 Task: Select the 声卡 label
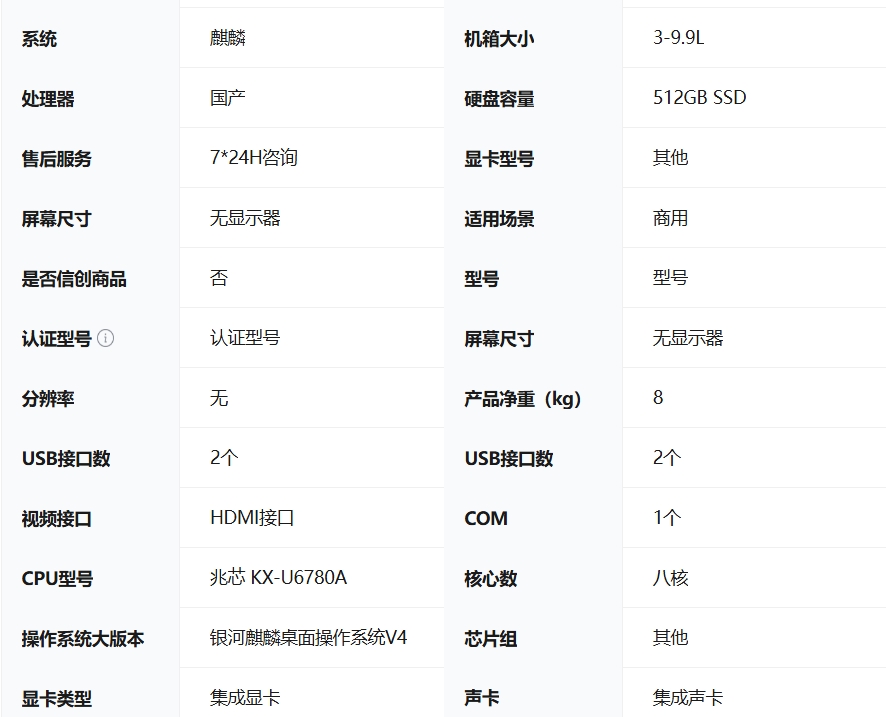tap(481, 698)
